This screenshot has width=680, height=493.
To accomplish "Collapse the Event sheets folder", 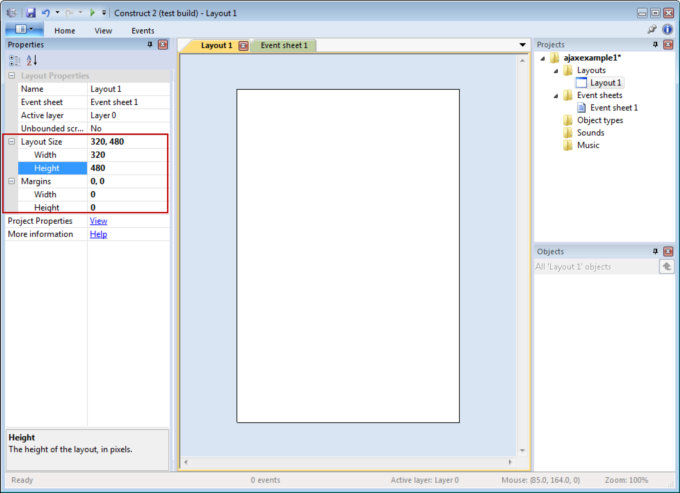I will (556, 96).
